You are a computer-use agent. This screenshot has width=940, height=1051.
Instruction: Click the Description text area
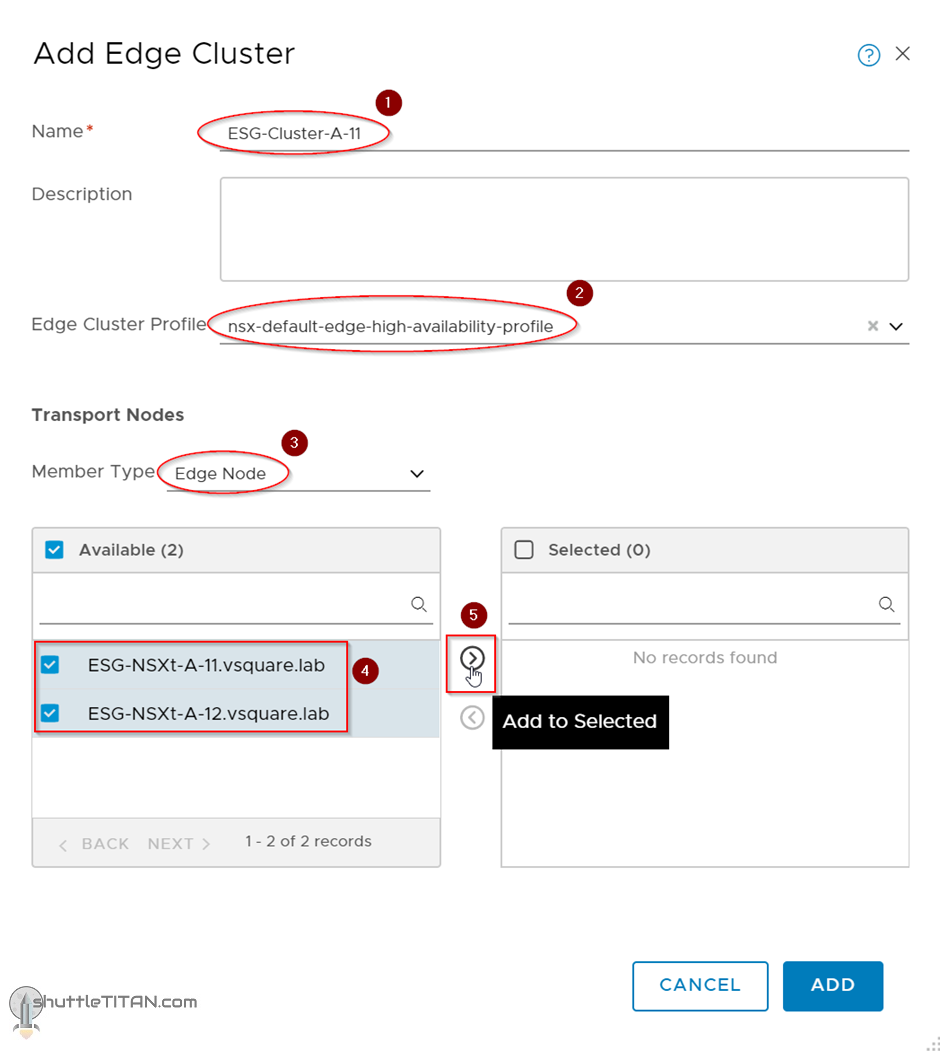point(564,229)
